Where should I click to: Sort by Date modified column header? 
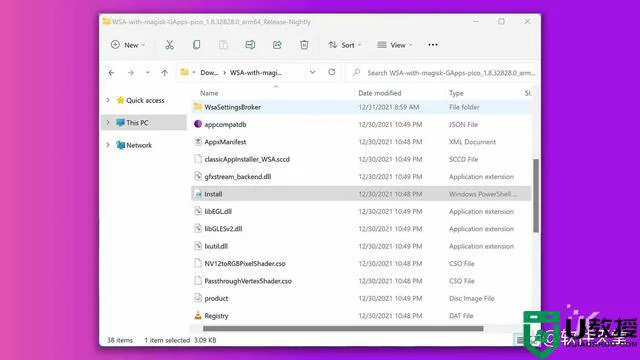pyautogui.click(x=380, y=93)
